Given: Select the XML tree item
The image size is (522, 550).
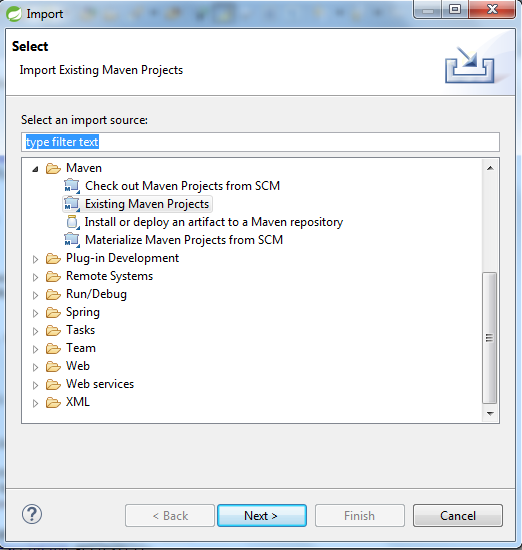Looking at the screenshot, I should [78, 402].
